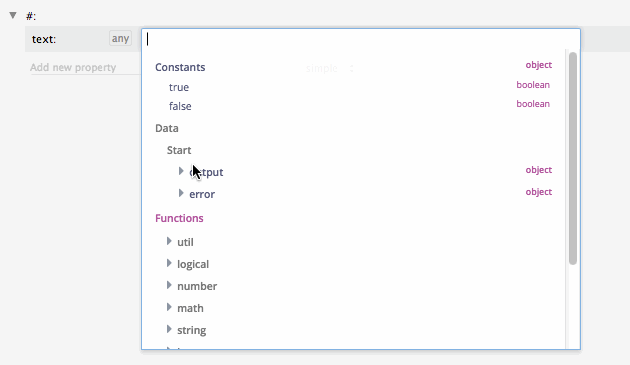Expand the number functions group
This screenshot has height=365, width=630.
pyautogui.click(x=169, y=285)
